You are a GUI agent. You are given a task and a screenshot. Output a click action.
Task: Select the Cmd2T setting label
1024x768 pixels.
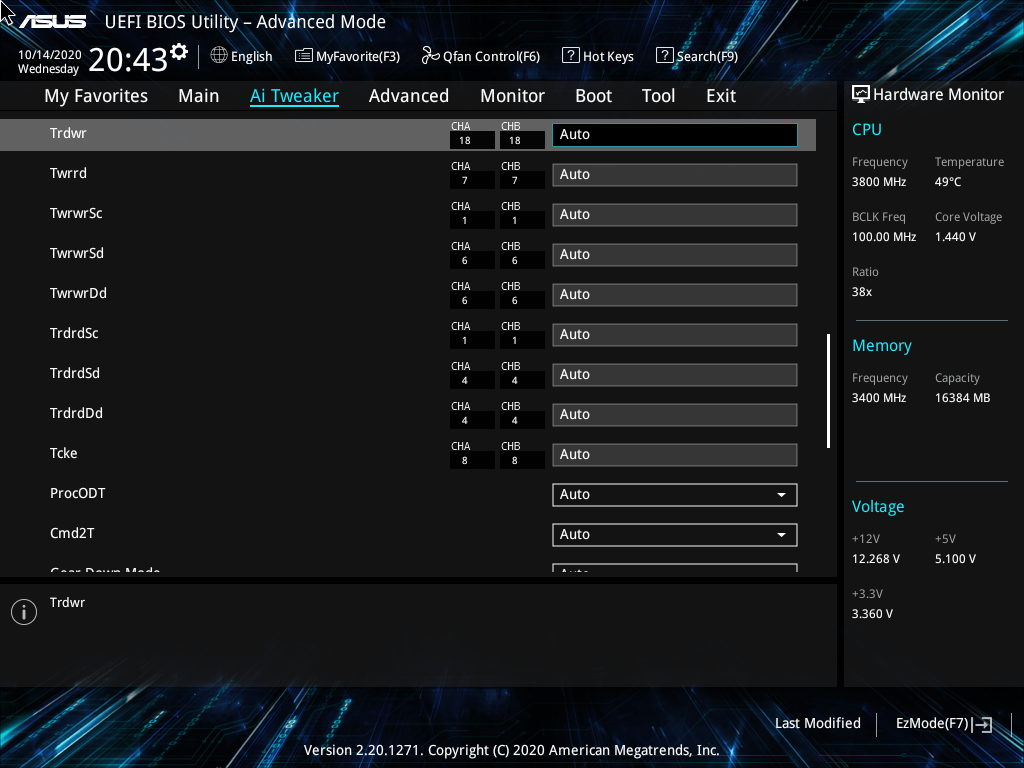(72, 533)
